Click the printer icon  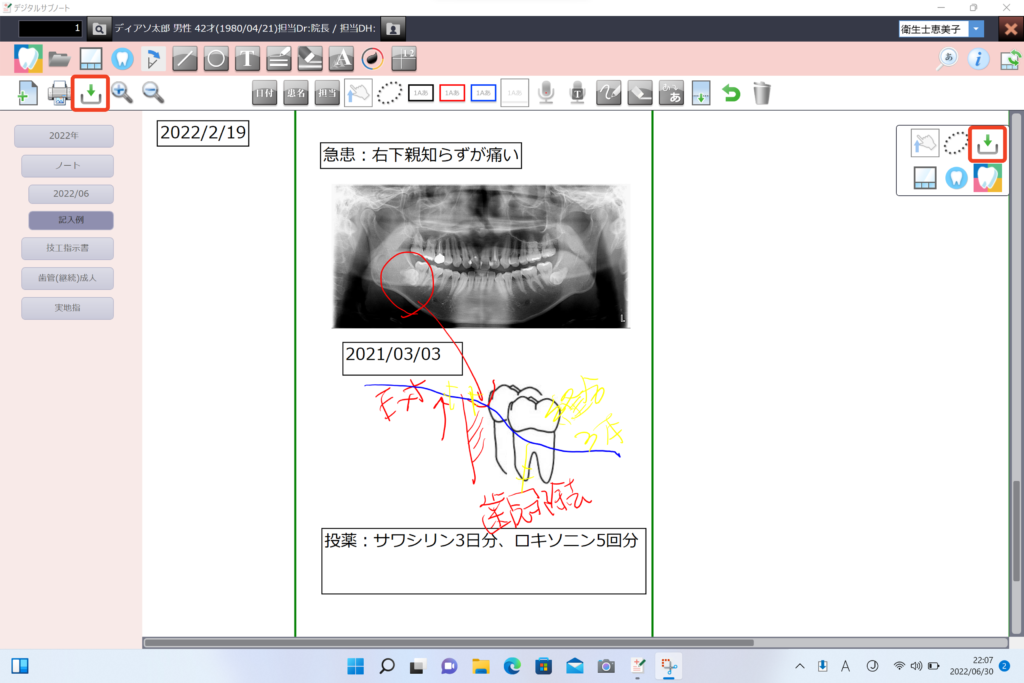click(59, 94)
